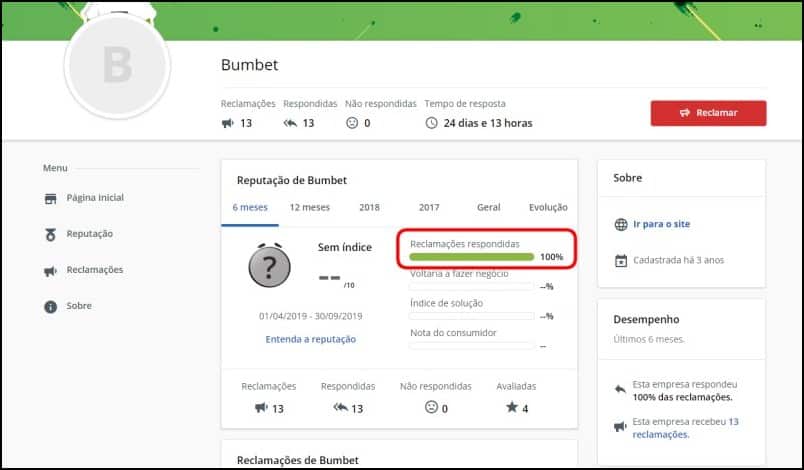
Task: Switch to the 12 meses tab
Action: (309, 208)
